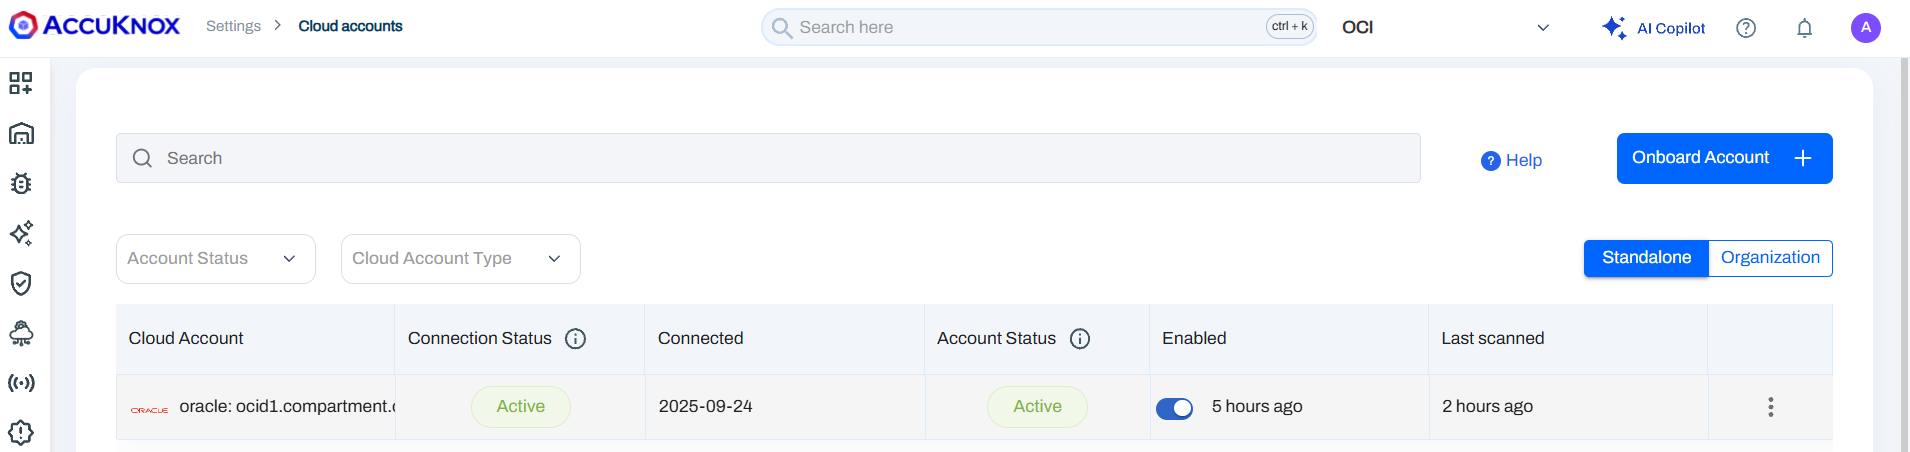Open the notifications bell icon
Image resolution: width=1910 pixels, height=452 pixels.
[1804, 28]
